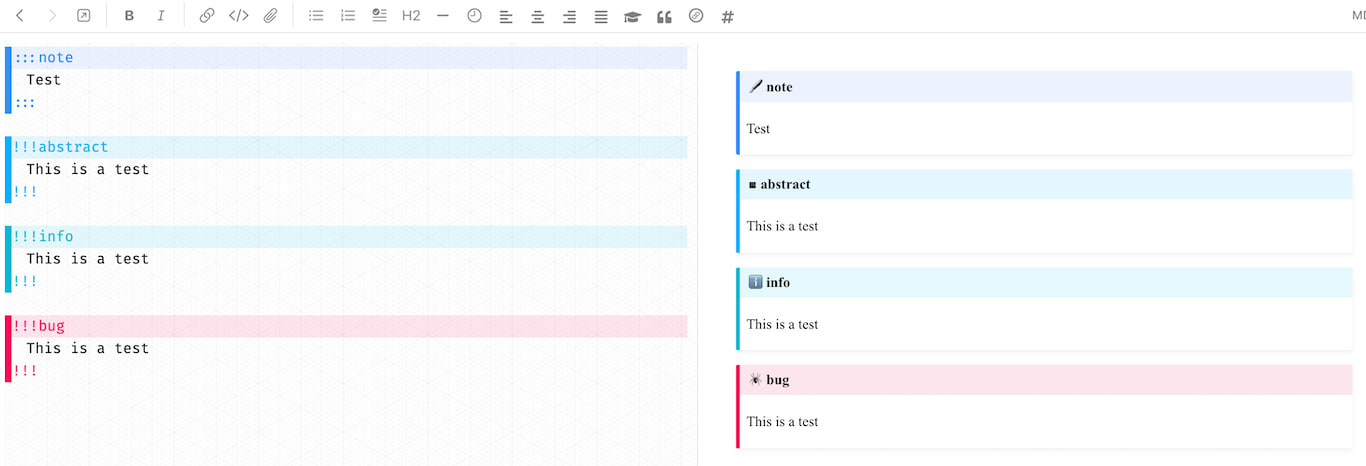Click preview text under the bug callout
Screen dimensions: 1366x466
pyautogui.click(x=782, y=422)
